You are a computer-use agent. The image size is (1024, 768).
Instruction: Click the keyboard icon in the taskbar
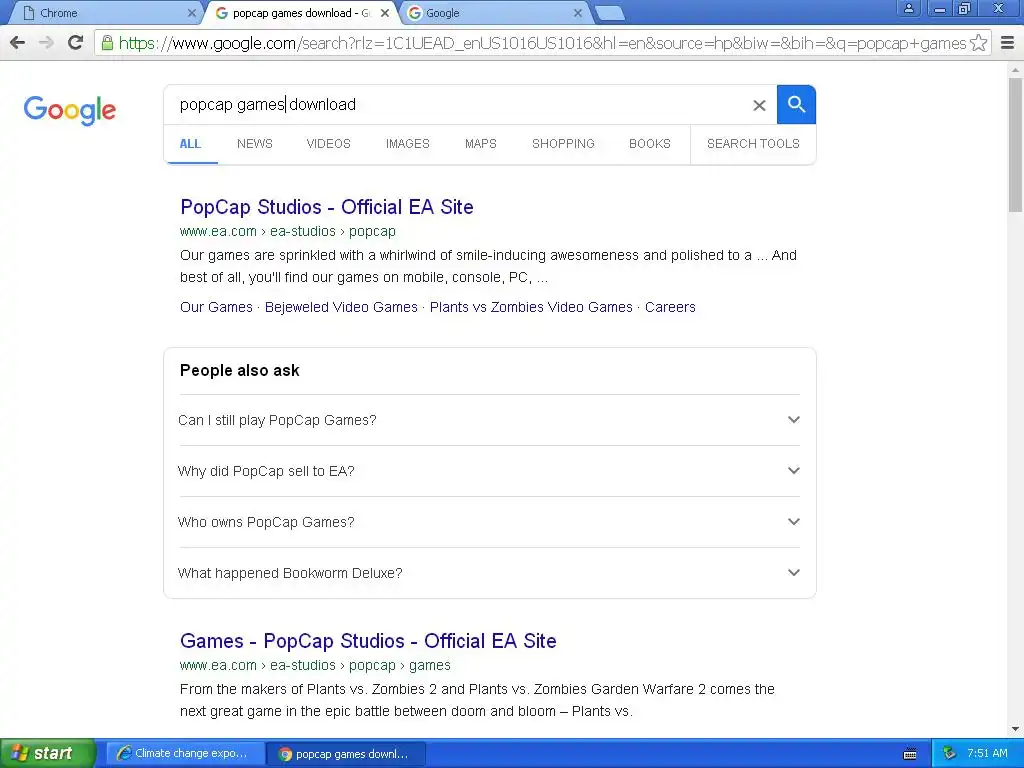click(910, 754)
